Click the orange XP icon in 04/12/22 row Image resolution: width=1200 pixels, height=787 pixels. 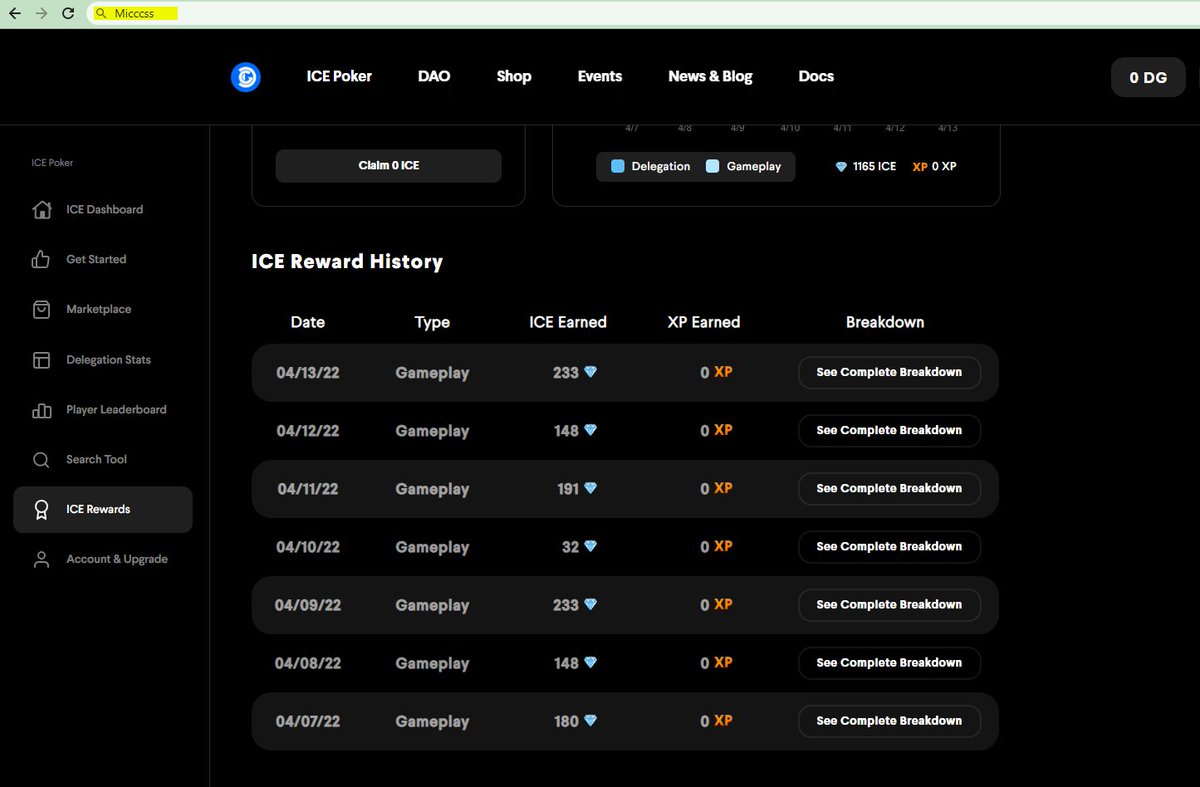click(723, 430)
